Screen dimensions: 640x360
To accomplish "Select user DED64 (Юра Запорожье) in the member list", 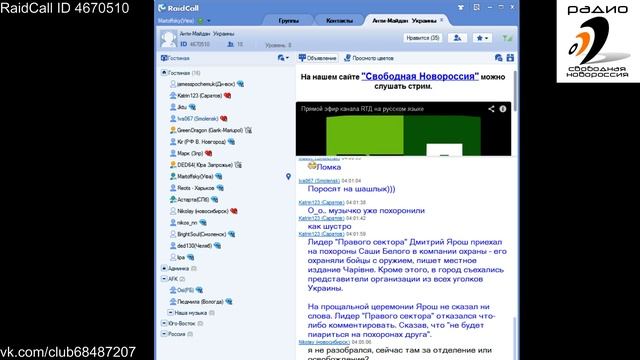I will 204,165.
